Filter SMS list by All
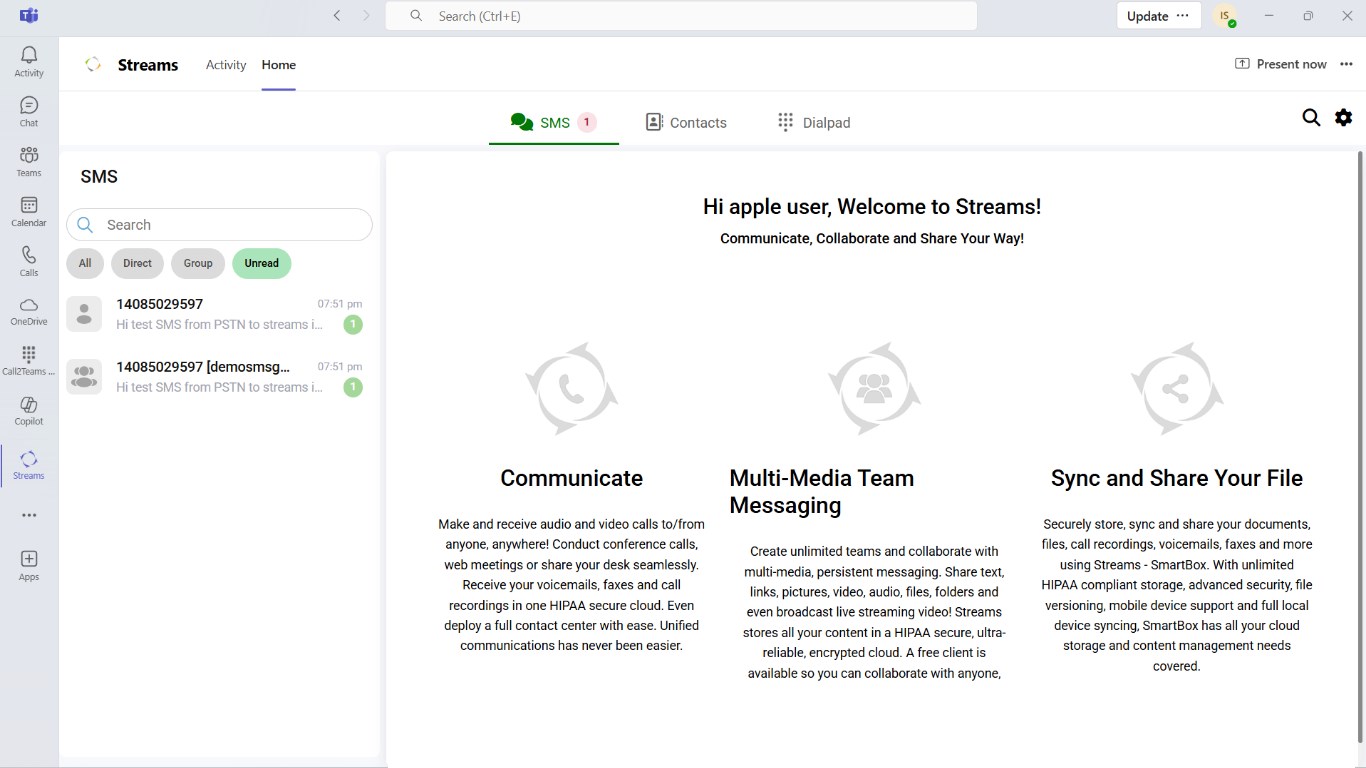Image resolution: width=1366 pixels, height=768 pixels. tap(85, 263)
